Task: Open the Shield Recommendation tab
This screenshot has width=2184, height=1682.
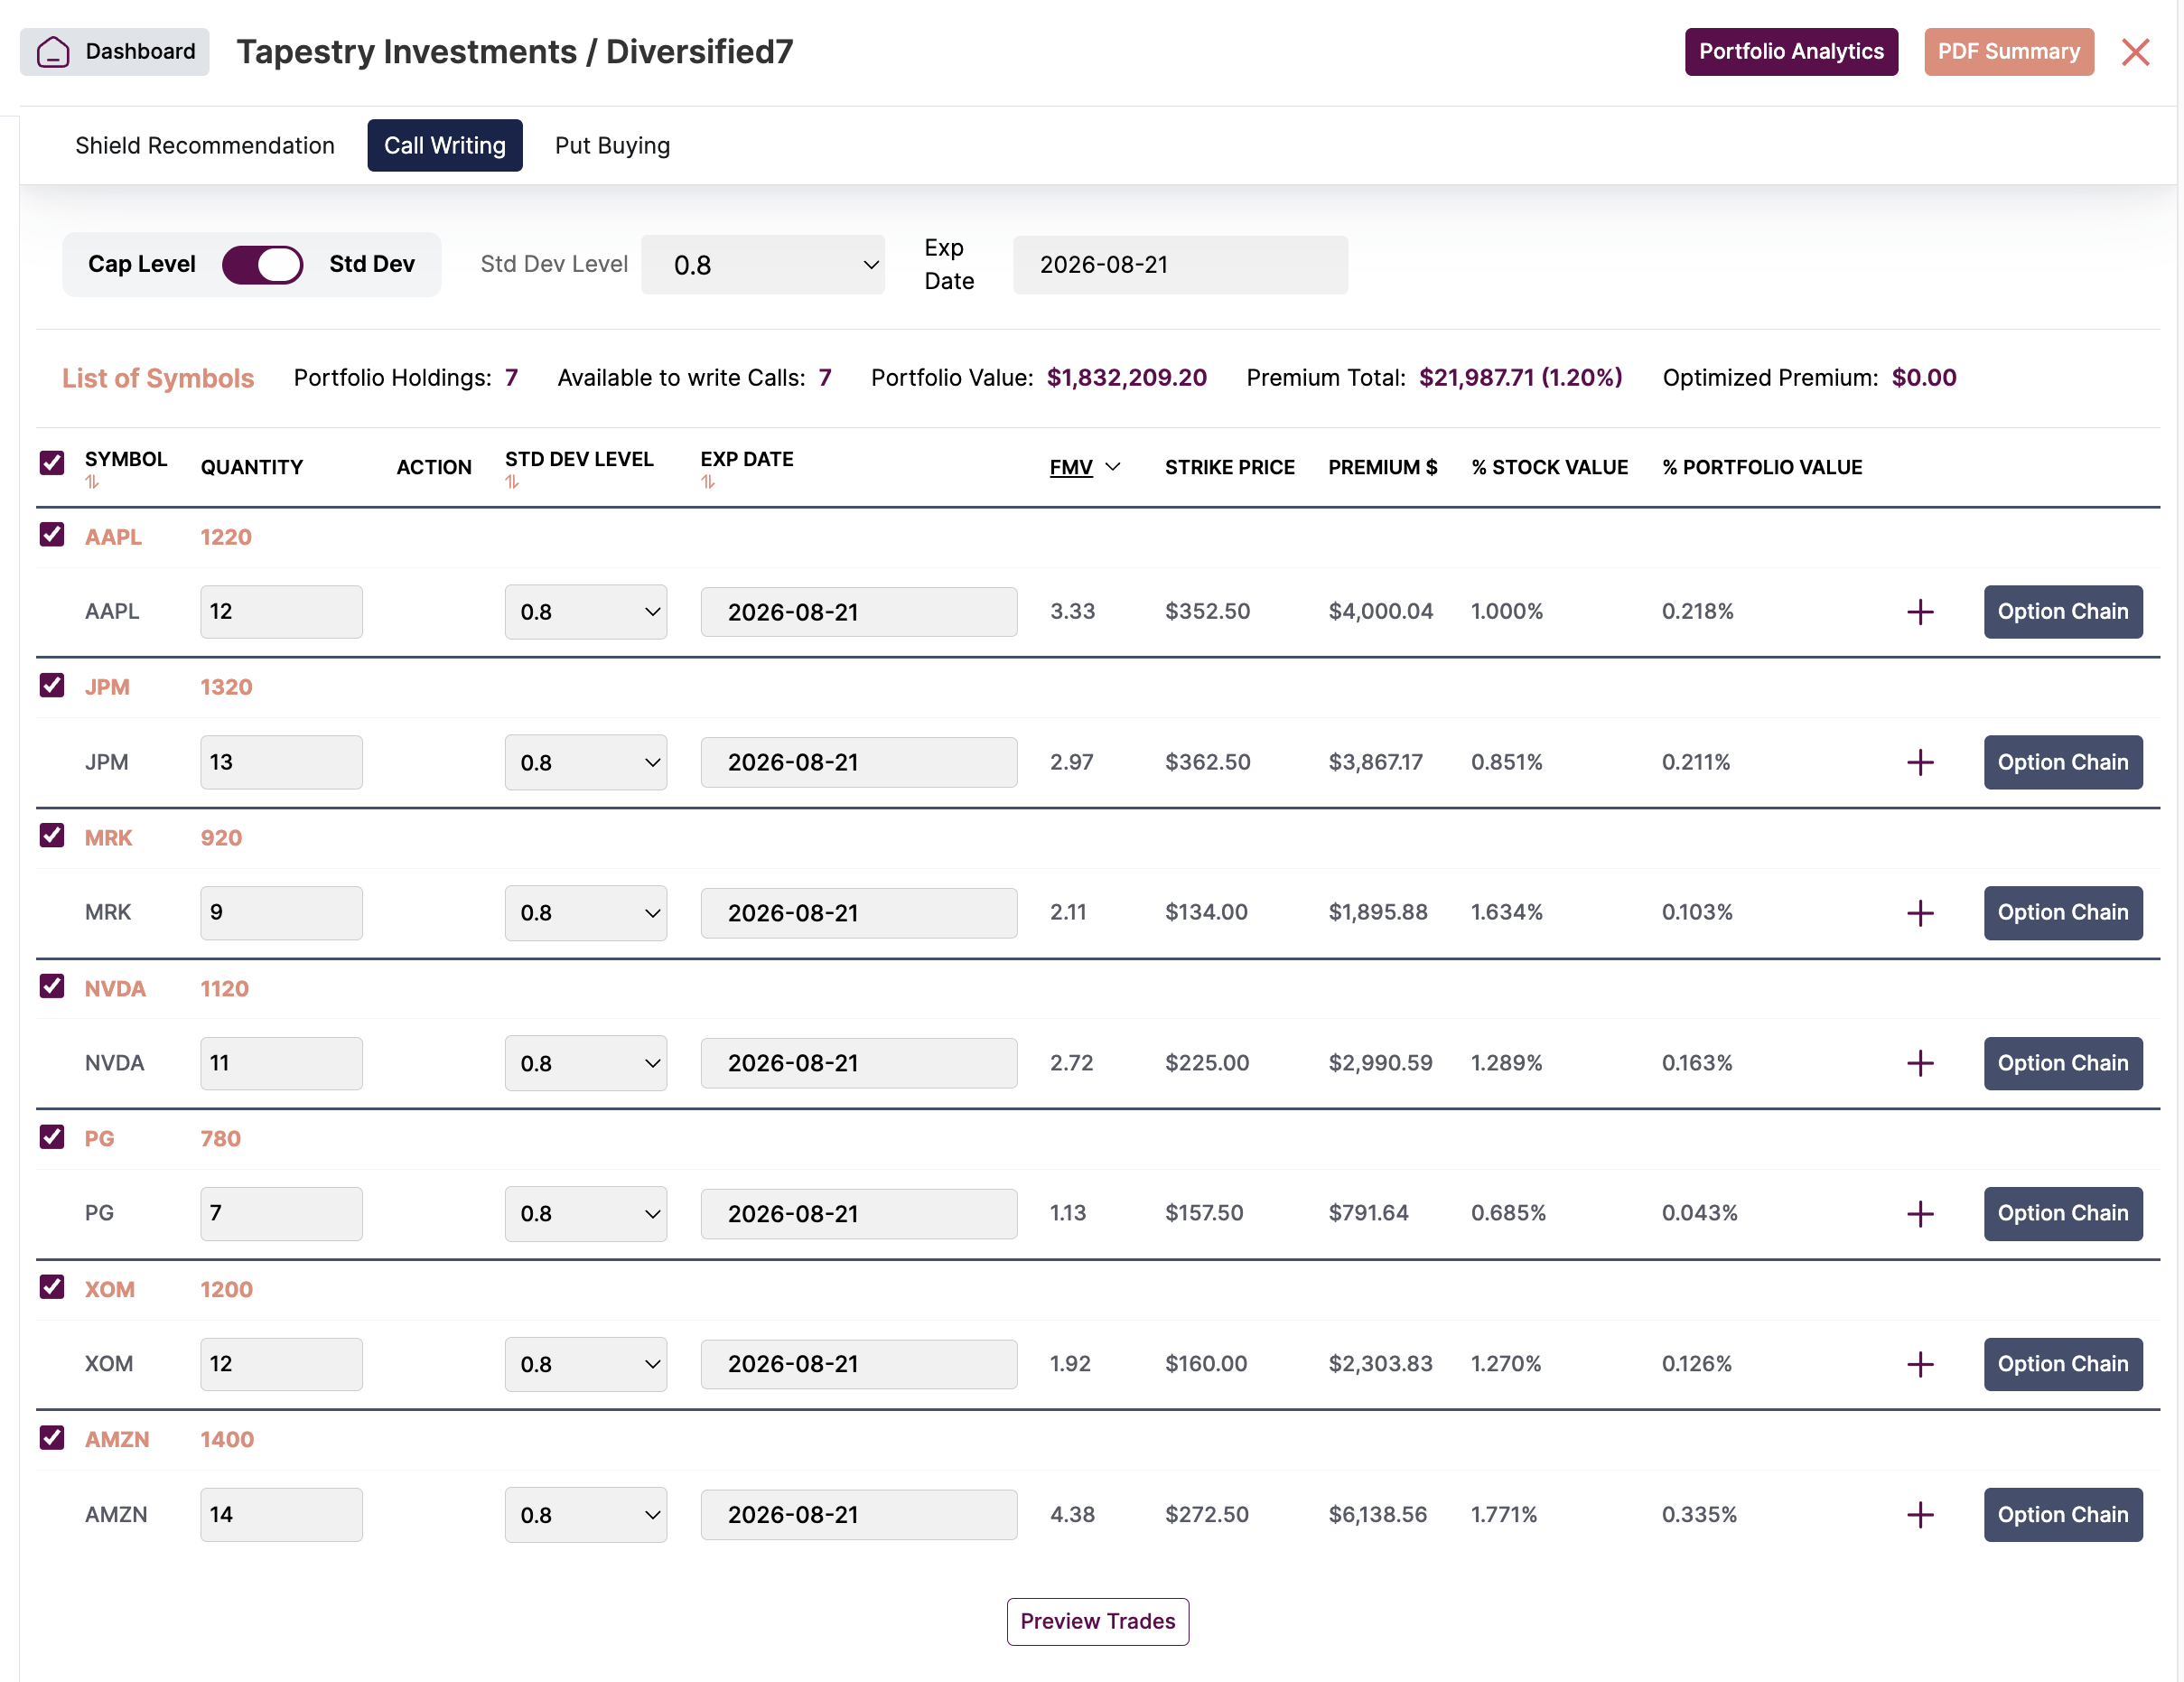Action: click(x=205, y=146)
